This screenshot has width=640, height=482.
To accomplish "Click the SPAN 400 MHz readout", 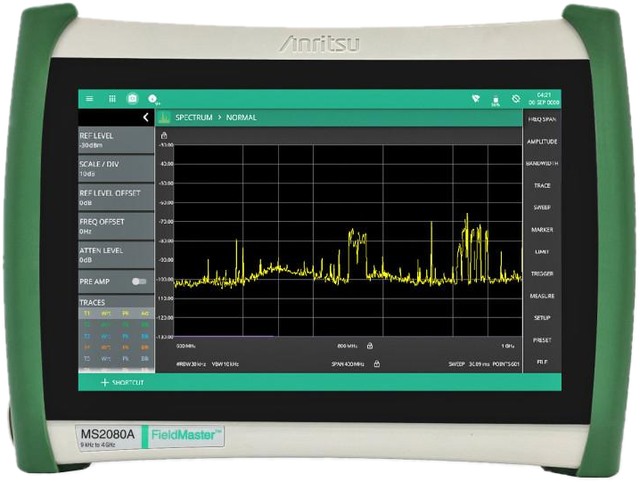I will point(348,364).
